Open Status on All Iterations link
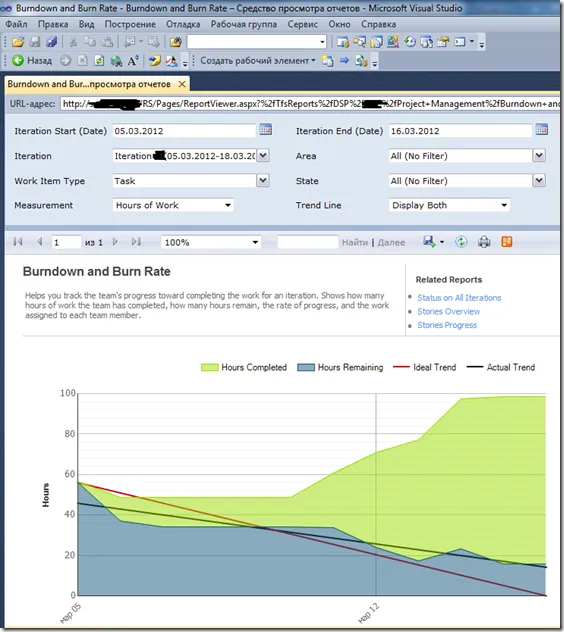 459,298
